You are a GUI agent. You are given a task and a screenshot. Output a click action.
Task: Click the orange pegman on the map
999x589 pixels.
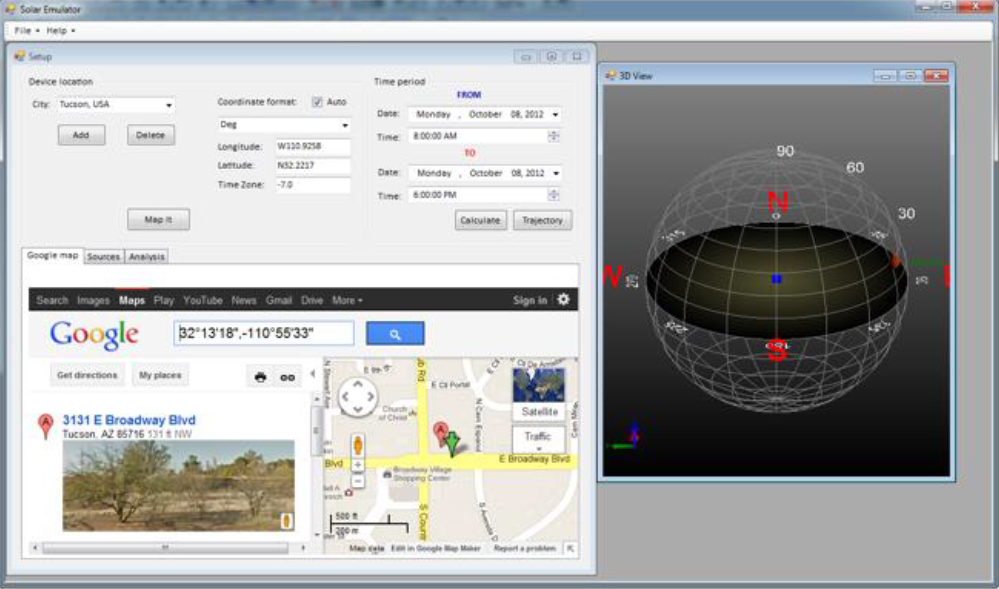pos(358,445)
